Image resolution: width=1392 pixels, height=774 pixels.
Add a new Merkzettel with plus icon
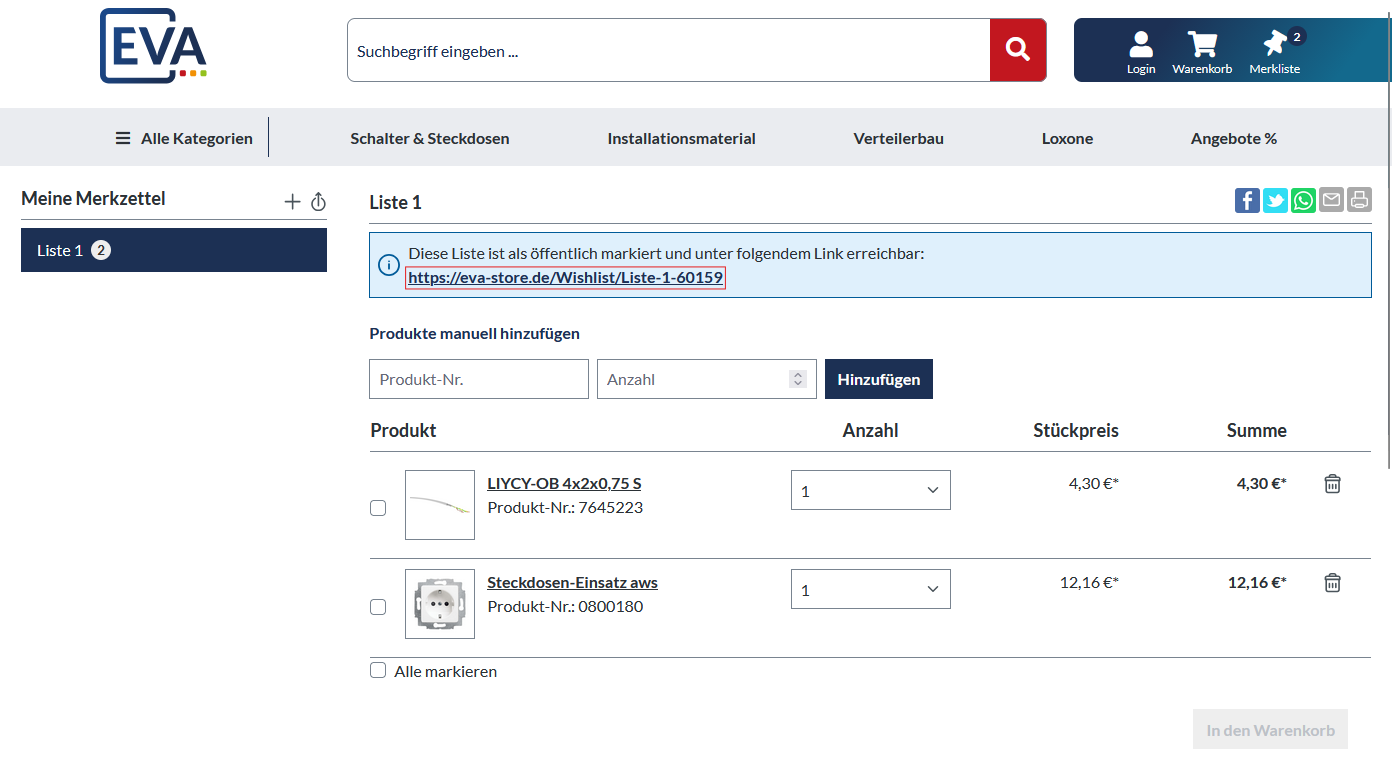tap(292, 202)
